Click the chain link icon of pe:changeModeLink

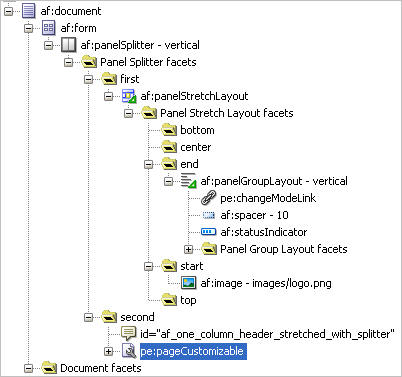[x=209, y=198]
